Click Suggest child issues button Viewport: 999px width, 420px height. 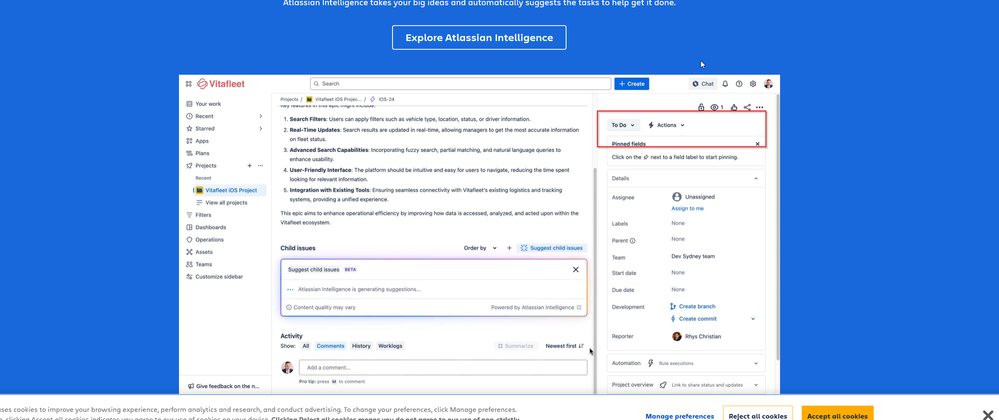pos(552,248)
